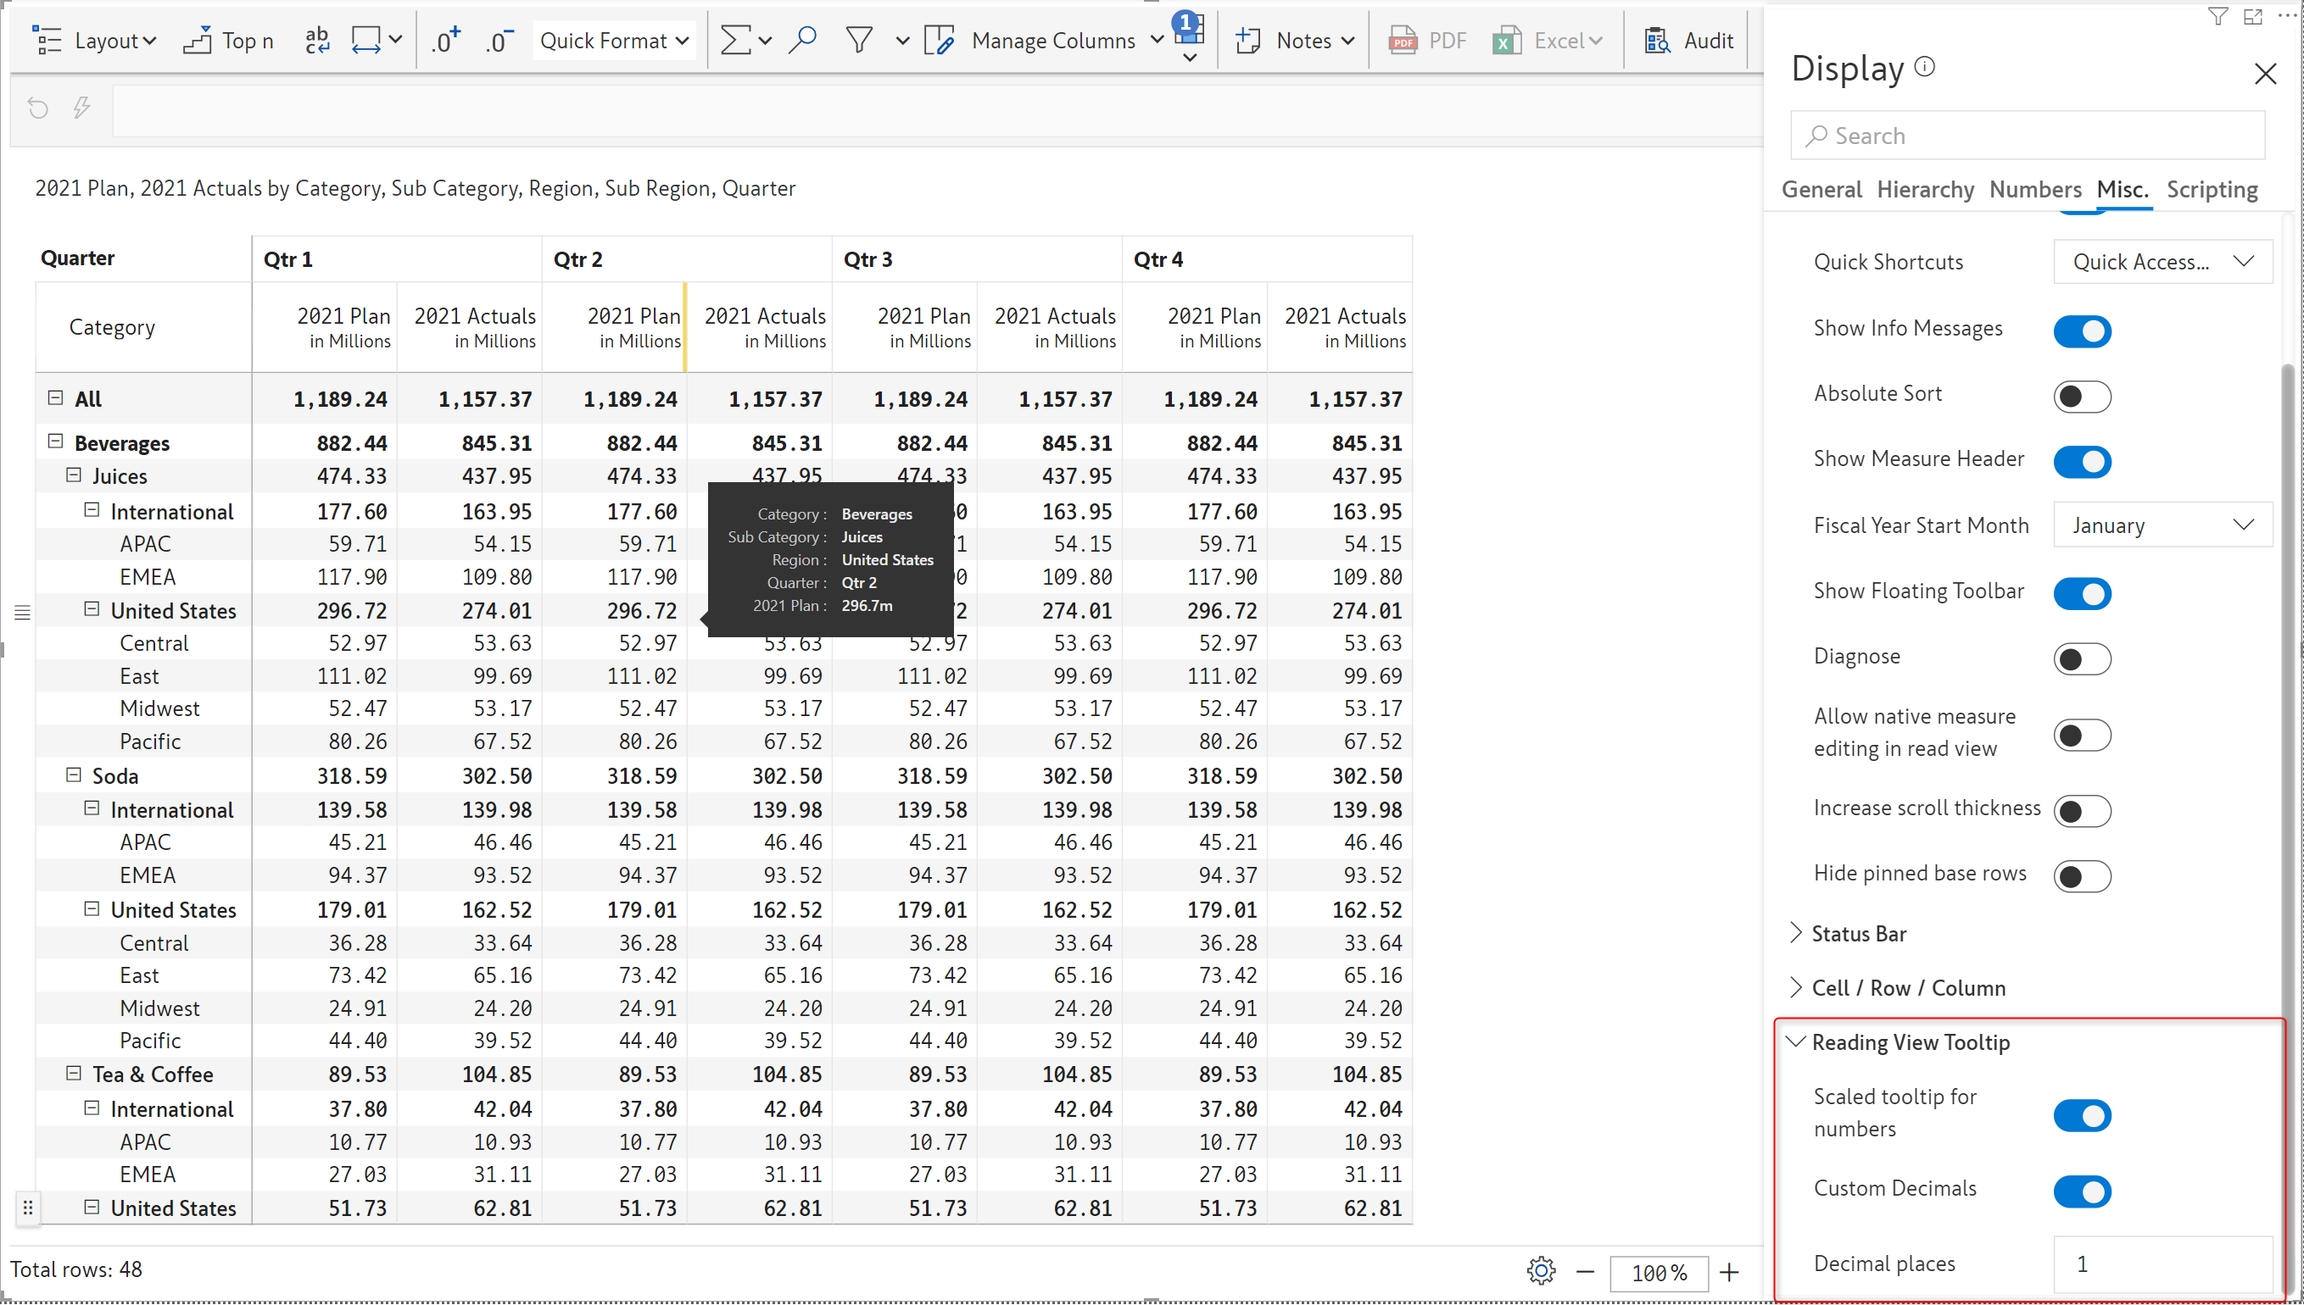Click the Audit toolbar icon
The image size is (2304, 1305).
pos(1689,41)
